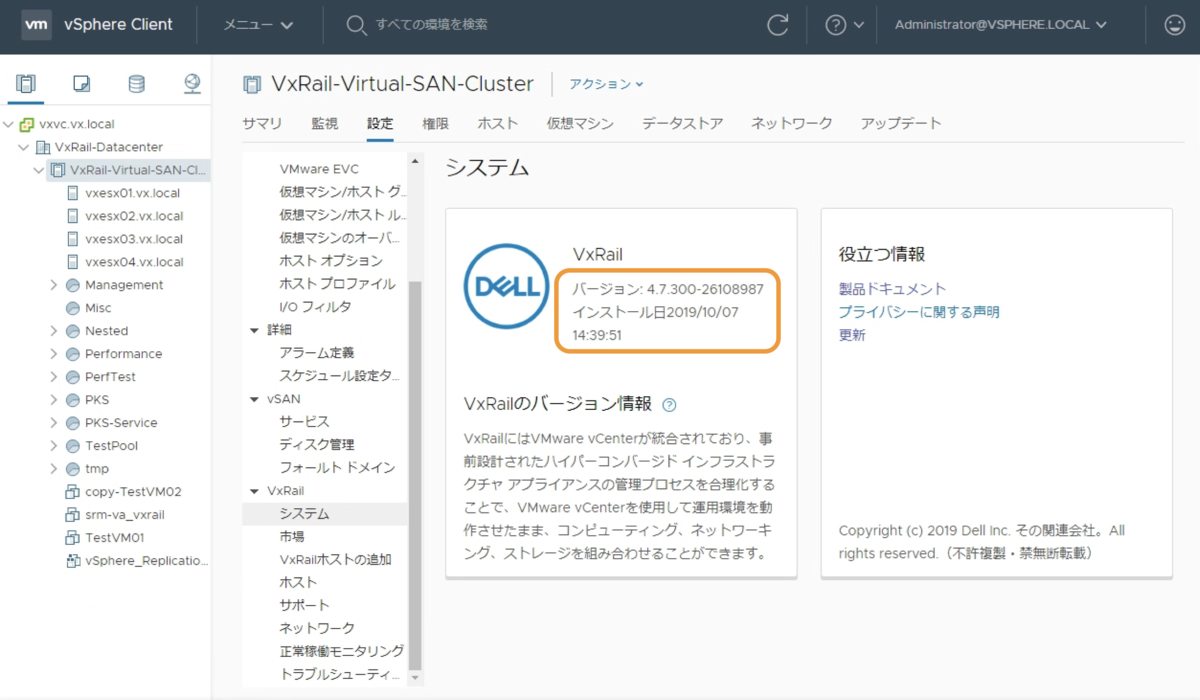Screen dimensions: 1200x700
Task: Switch to the 権限 tab
Action: coord(435,123)
